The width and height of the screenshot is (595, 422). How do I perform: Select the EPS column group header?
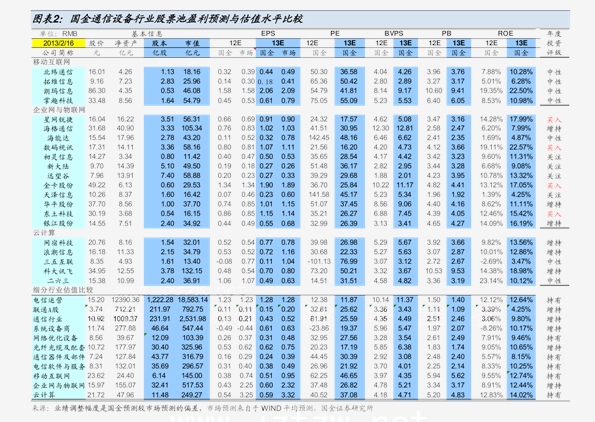(268, 33)
